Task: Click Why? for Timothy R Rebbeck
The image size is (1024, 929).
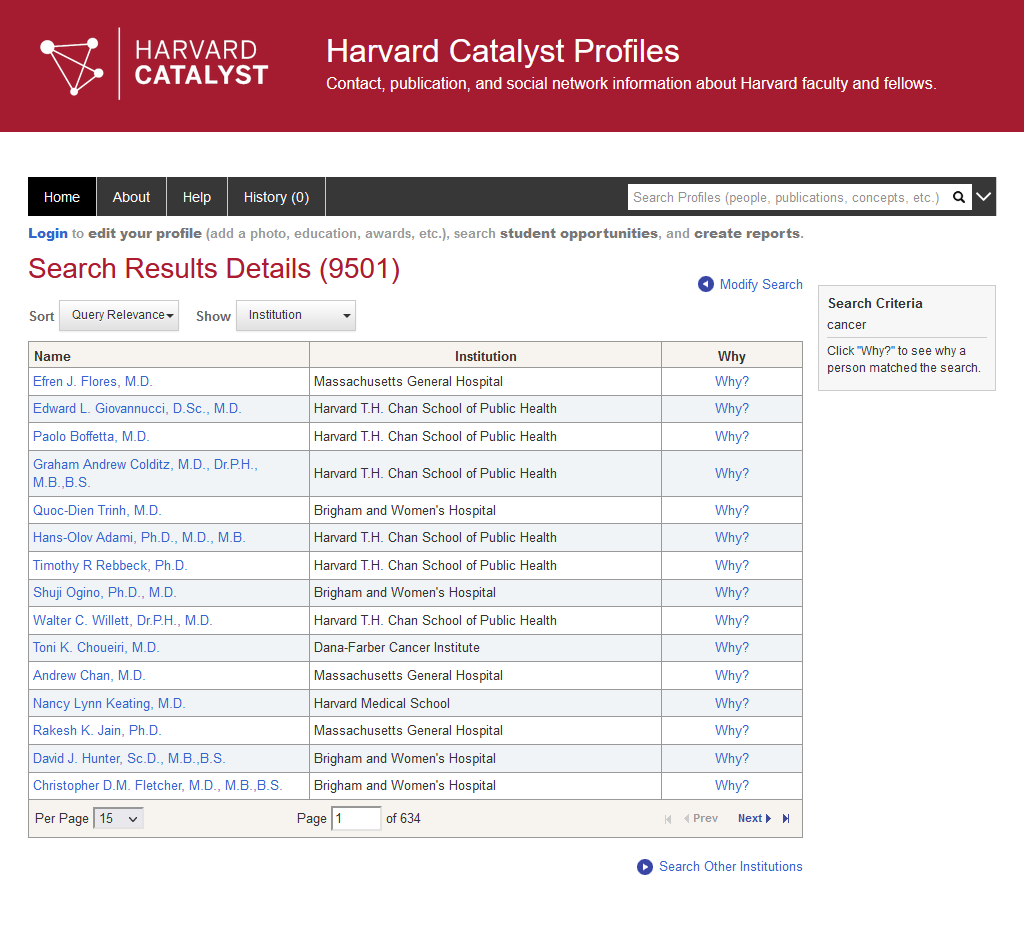Action: pyautogui.click(x=732, y=566)
